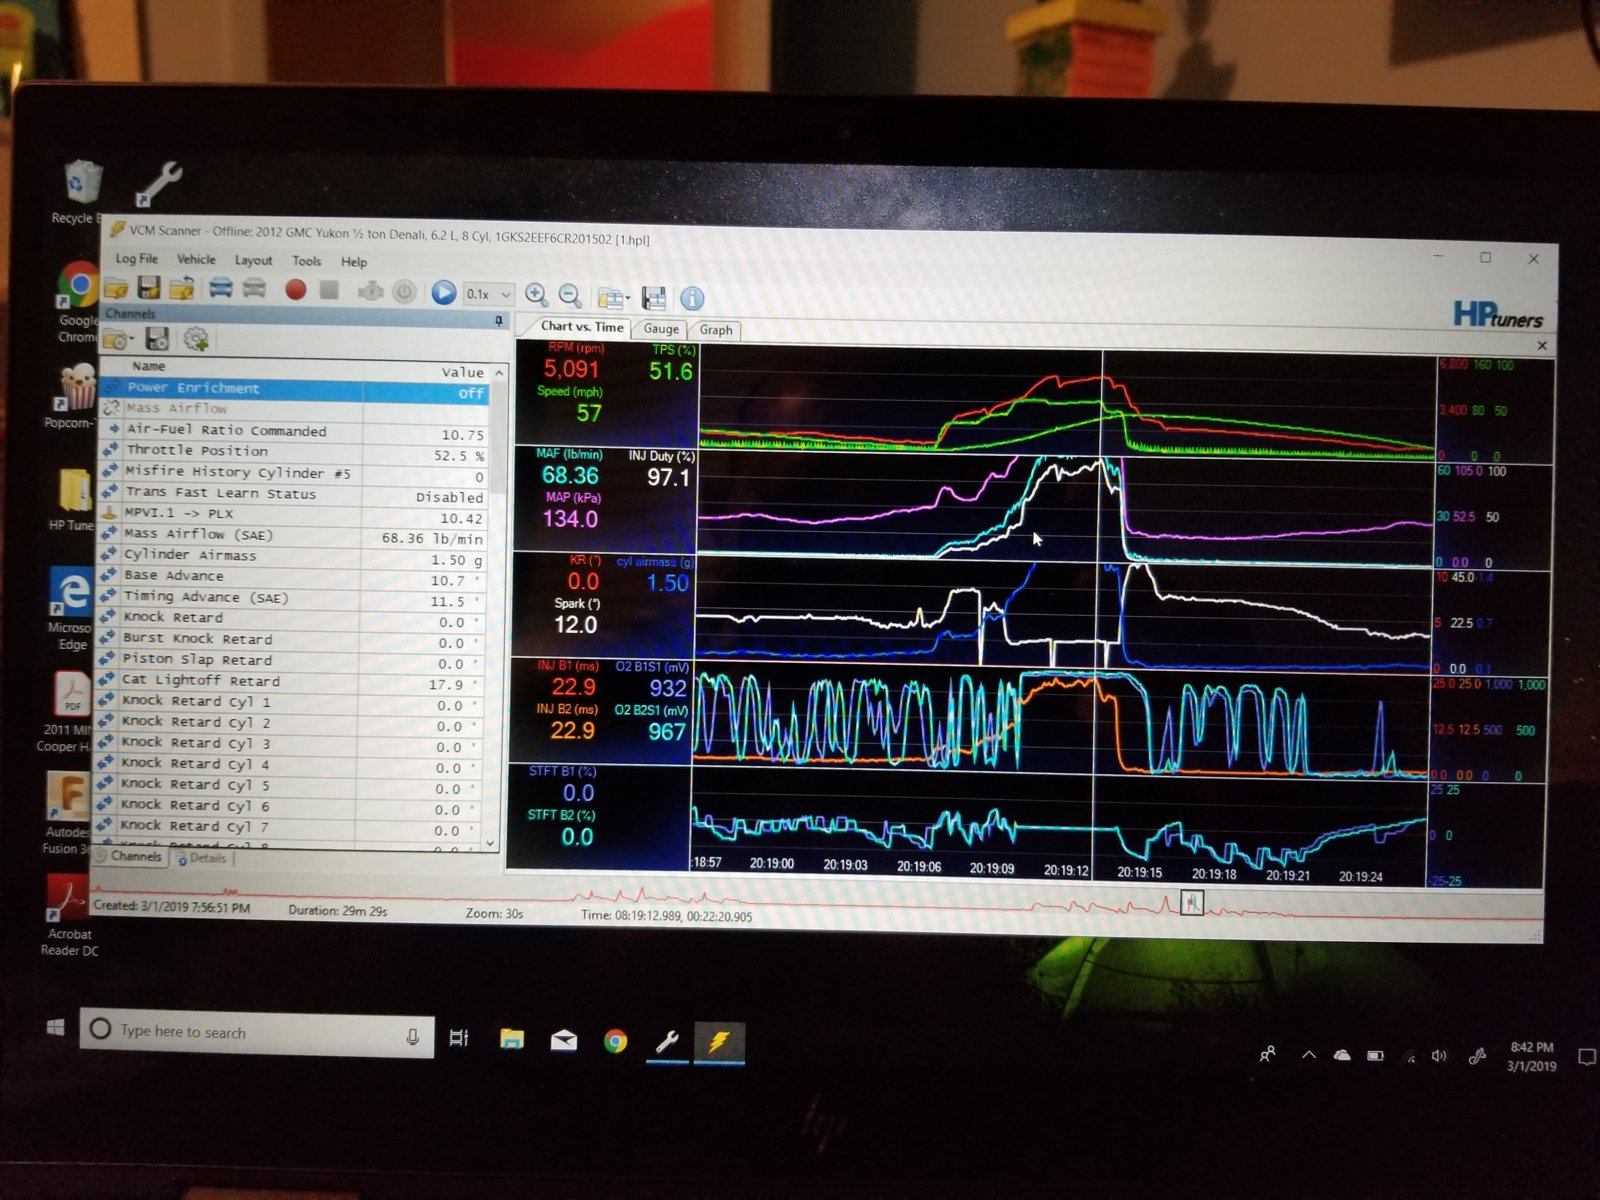
Task: Click the log overview timeline position marker
Action: point(1192,902)
